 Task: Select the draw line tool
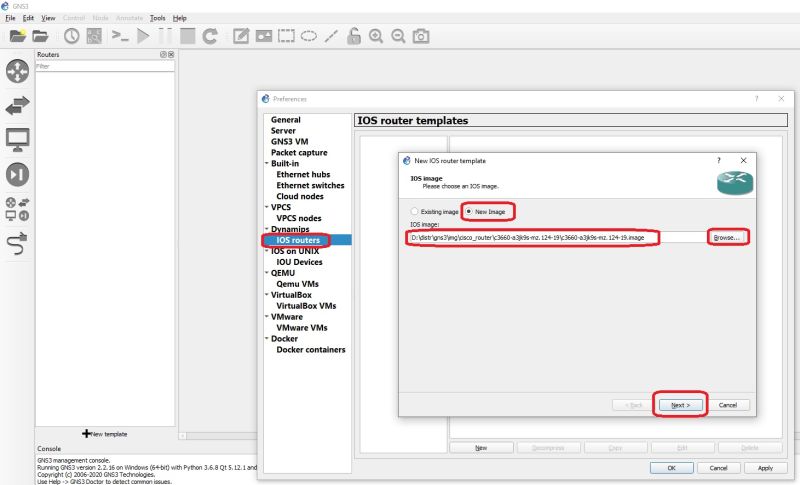pos(331,36)
